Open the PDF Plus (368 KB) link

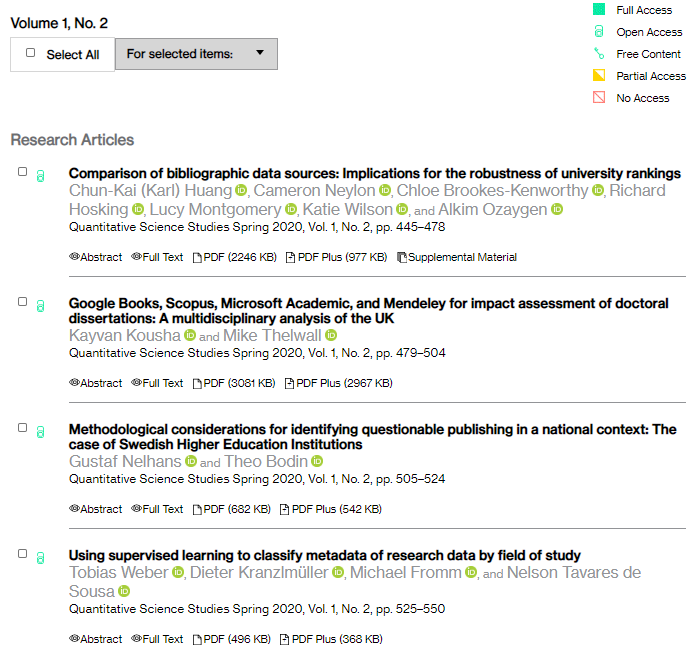tap(331, 639)
